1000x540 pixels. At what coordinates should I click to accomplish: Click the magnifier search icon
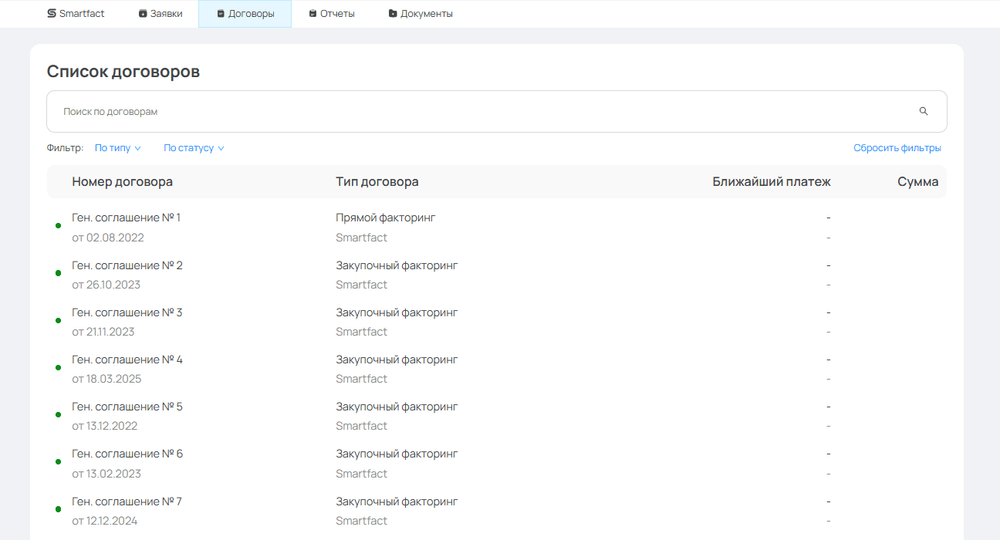tap(923, 112)
